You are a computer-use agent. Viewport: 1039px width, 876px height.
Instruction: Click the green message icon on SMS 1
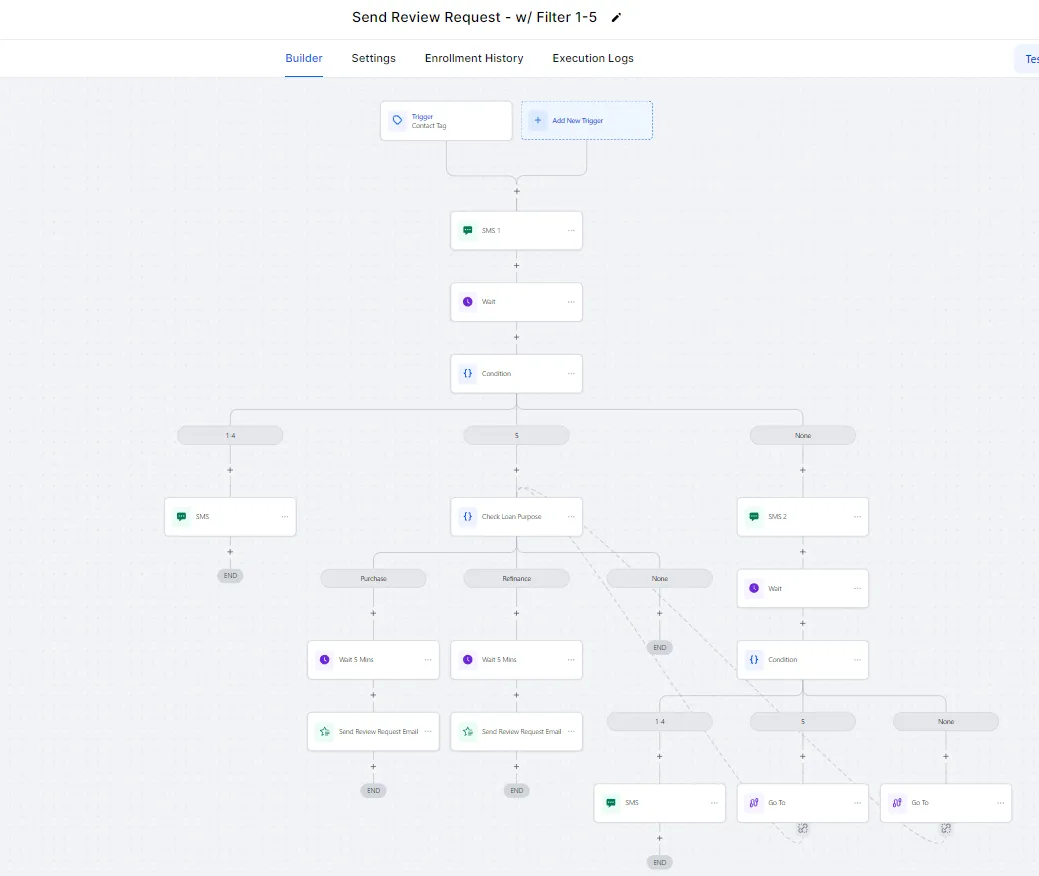click(x=467, y=230)
